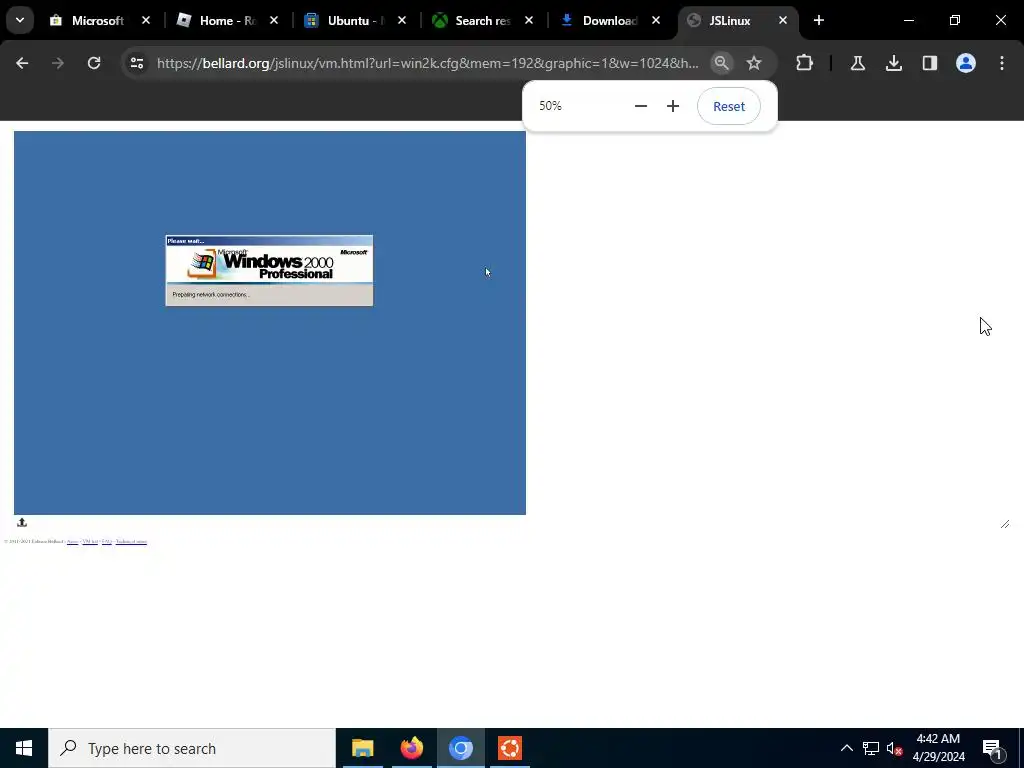Show hidden system tray icons
The height and width of the screenshot is (768, 1024).
[846, 748]
